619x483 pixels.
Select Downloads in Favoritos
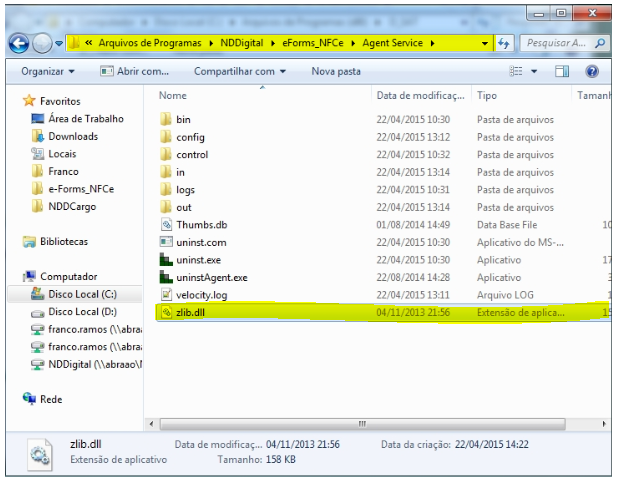click(72, 136)
